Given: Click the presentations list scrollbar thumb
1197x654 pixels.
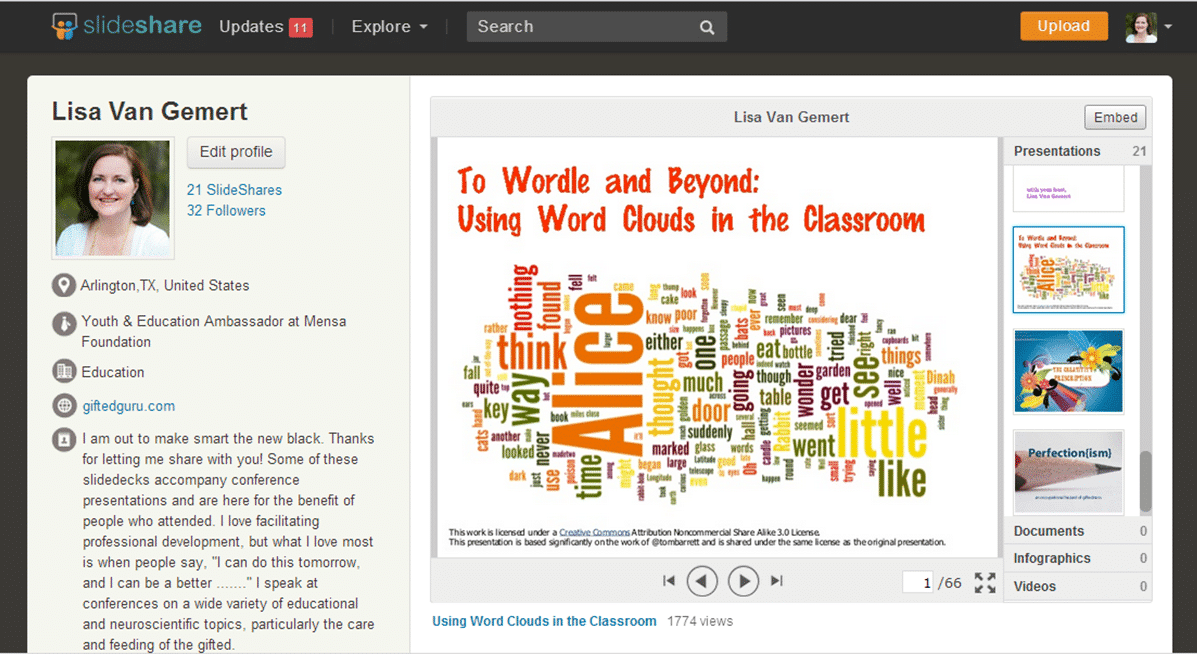Looking at the screenshot, I should pyautogui.click(x=1145, y=482).
